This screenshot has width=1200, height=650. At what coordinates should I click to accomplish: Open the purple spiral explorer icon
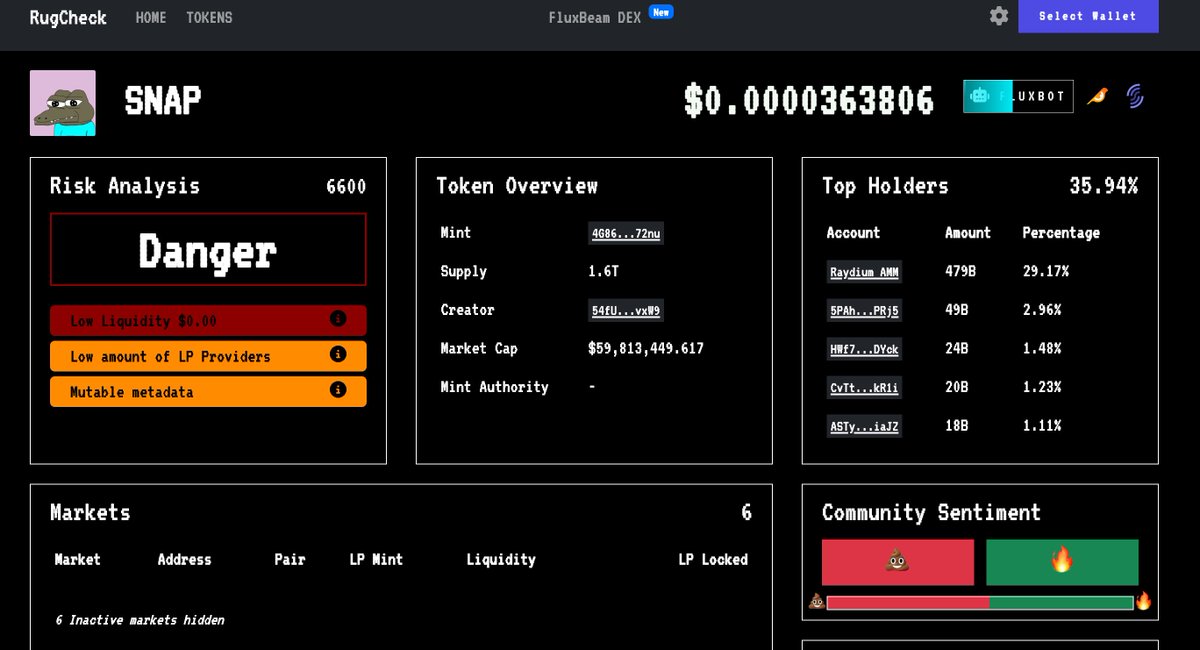click(1135, 96)
